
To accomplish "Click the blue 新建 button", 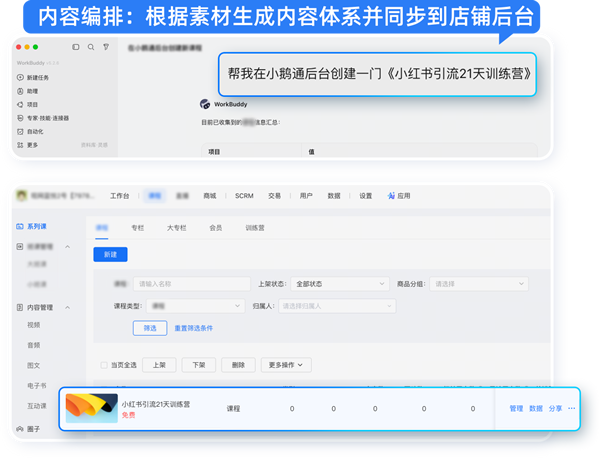I will (x=110, y=254).
